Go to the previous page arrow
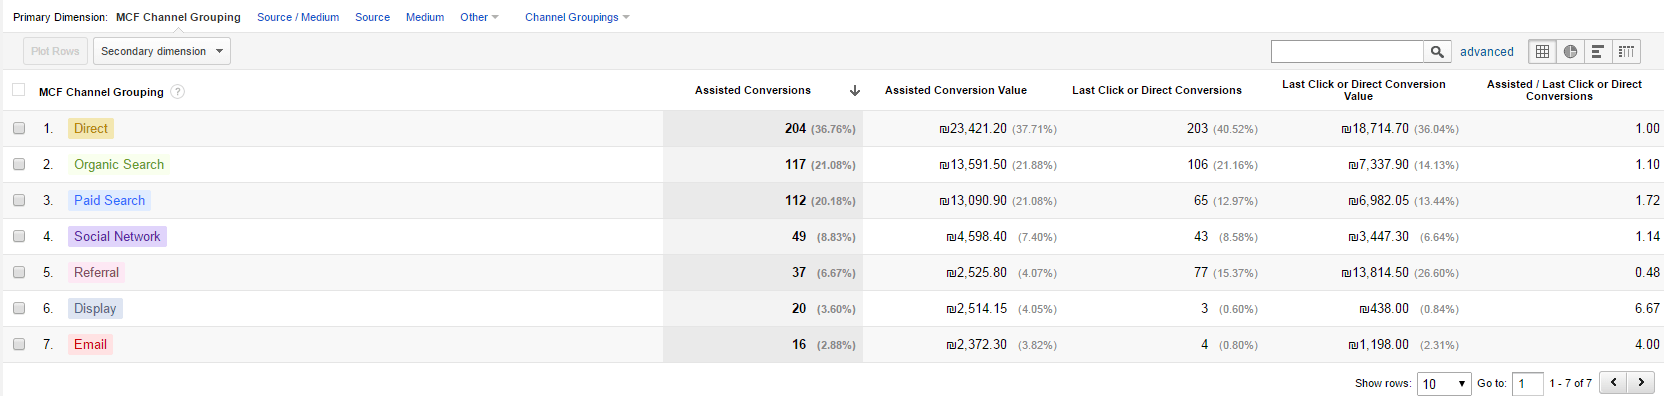 (1613, 383)
